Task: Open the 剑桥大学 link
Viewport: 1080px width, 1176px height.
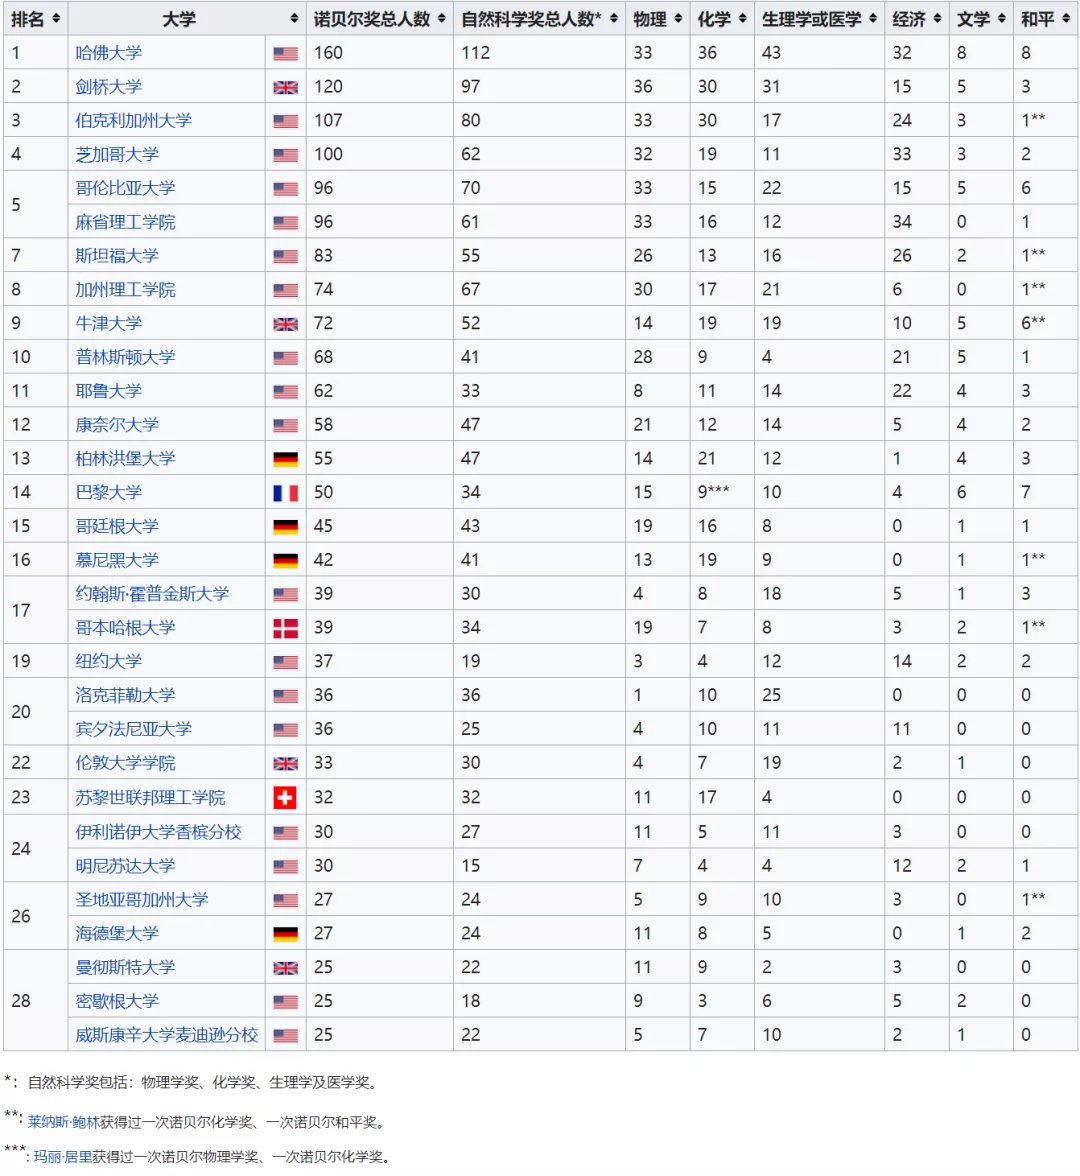Action: 109,87
